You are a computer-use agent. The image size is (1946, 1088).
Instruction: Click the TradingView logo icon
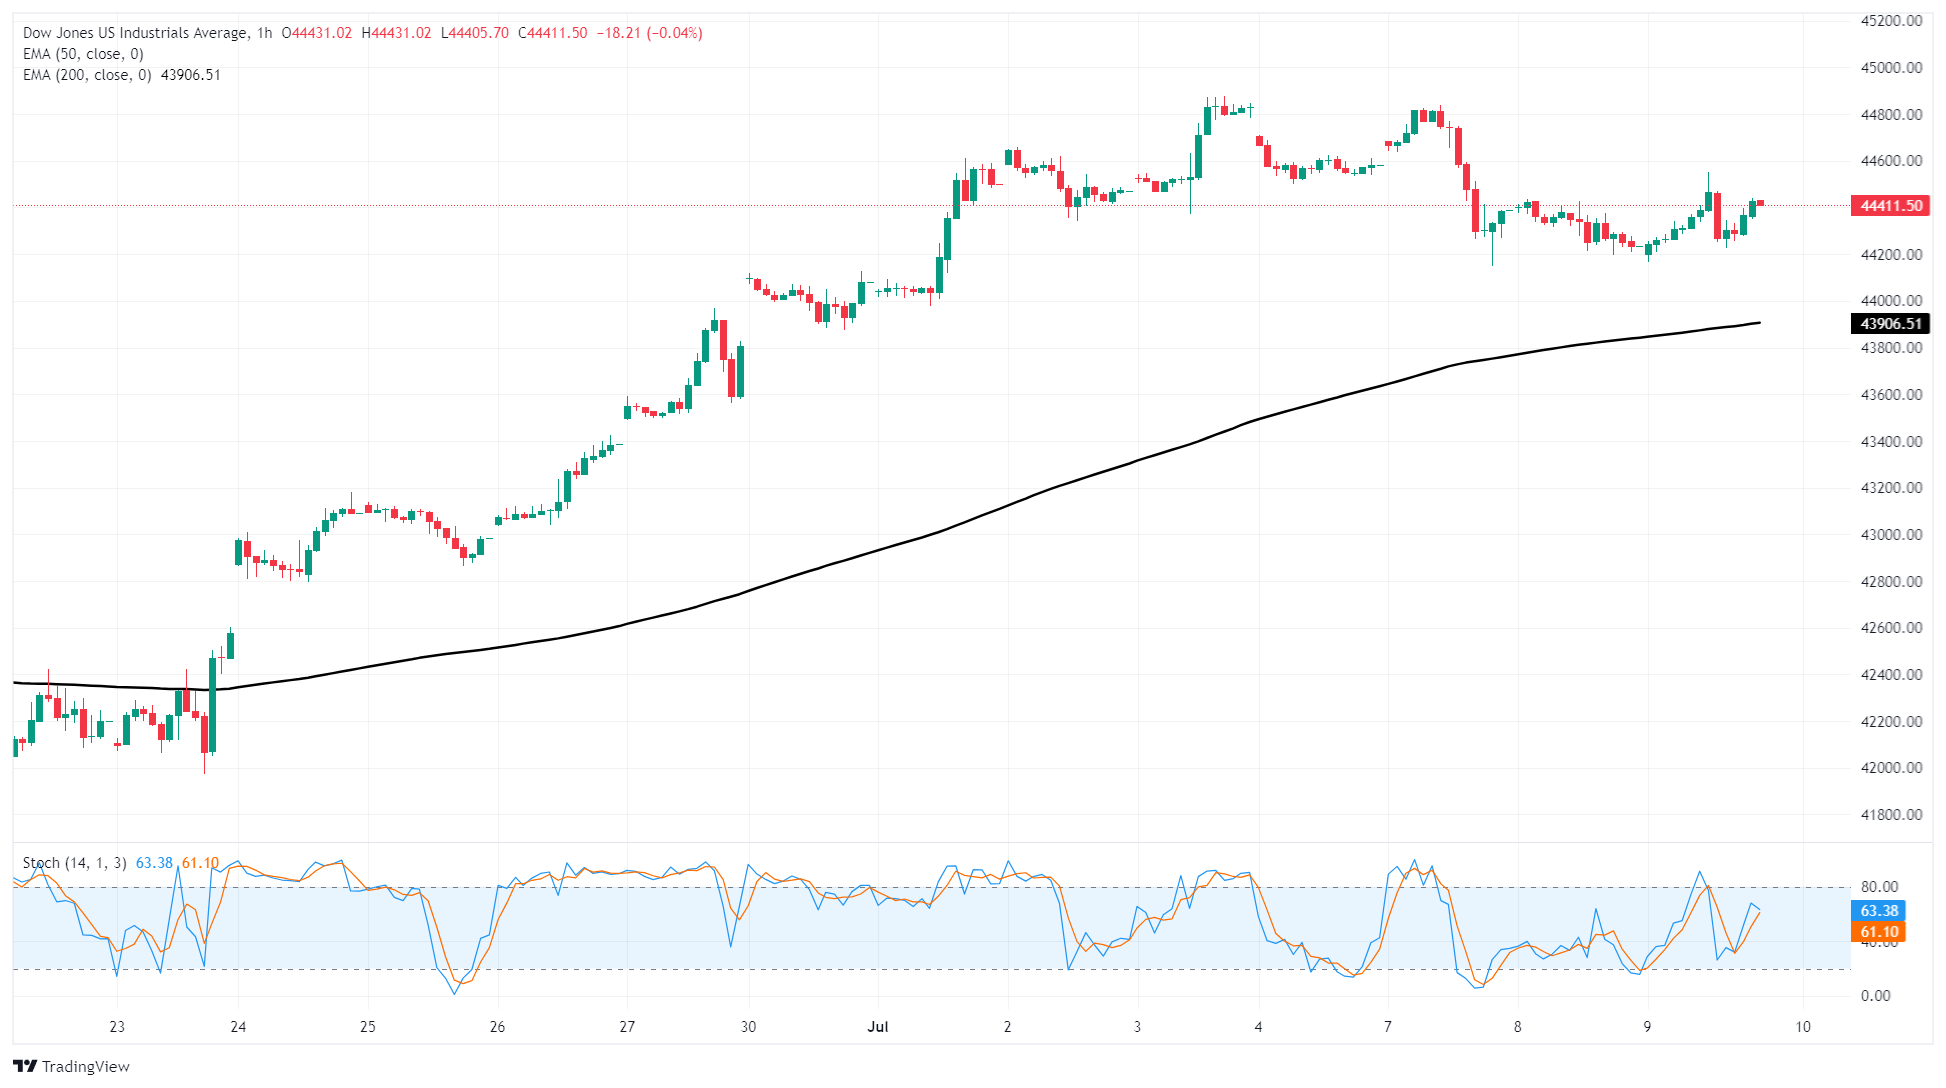coord(25,1066)
